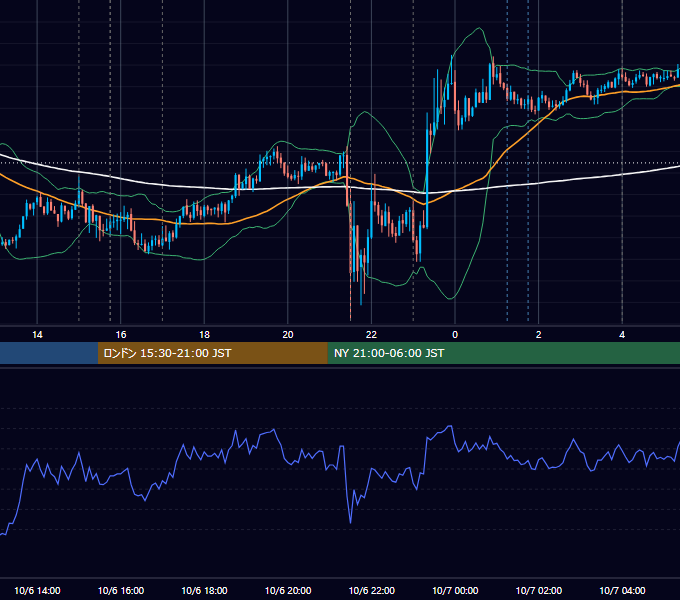680x600 pixels.
Task: Click the 10/7 00:00 time label
Action: 455,590
